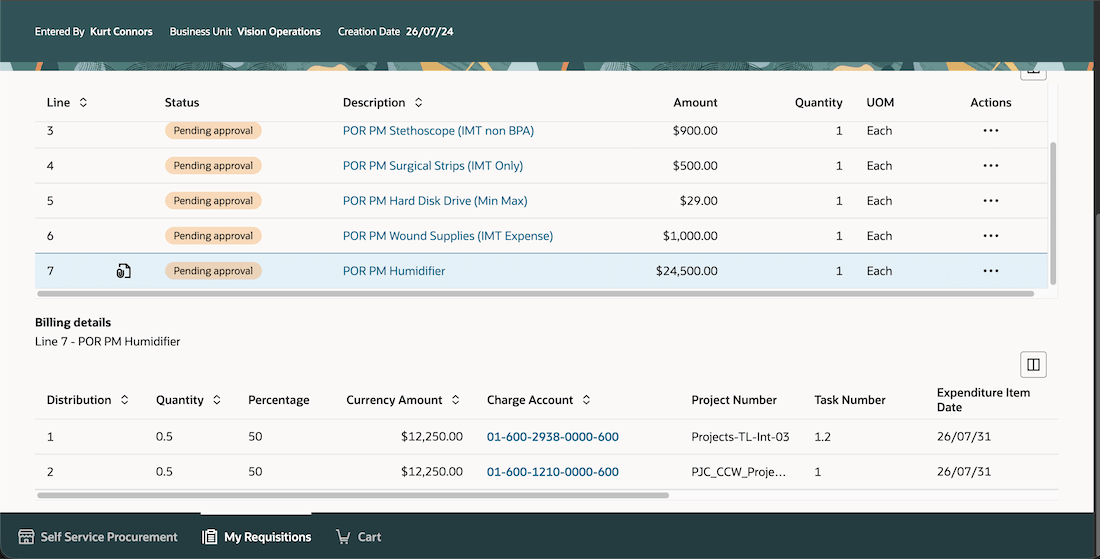Open charge account 01-600-2938-0000-600
Screen dimensions: 1100x559
click(x=553, y=437)
